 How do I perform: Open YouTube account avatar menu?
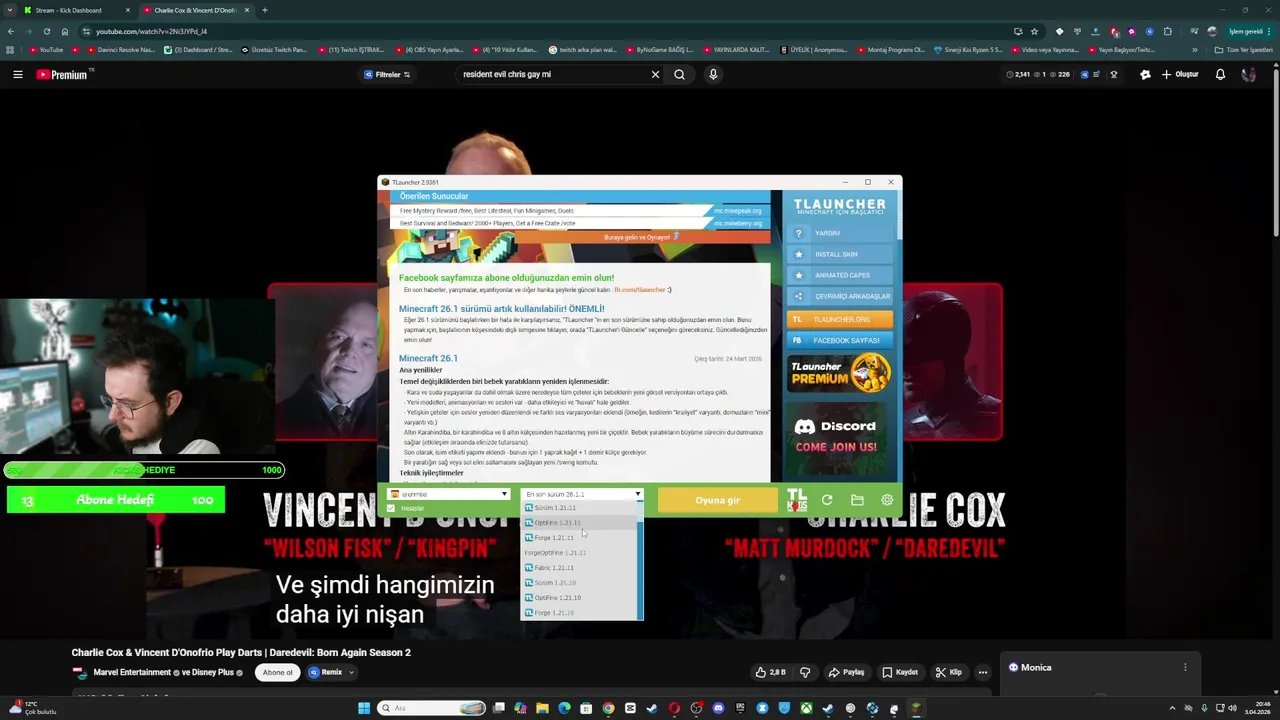coord(1248,74)
